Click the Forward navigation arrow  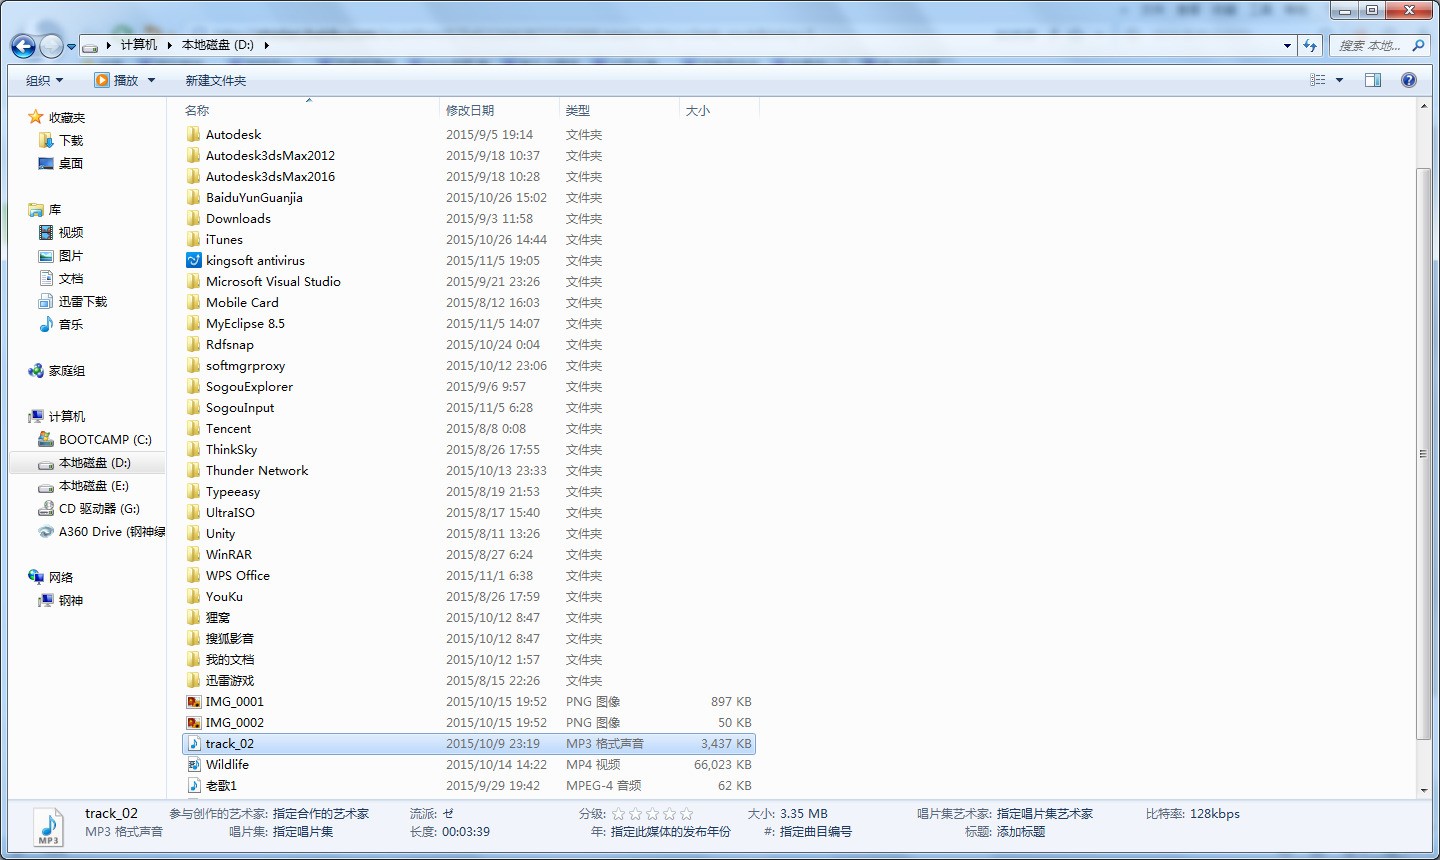point(51,46)
